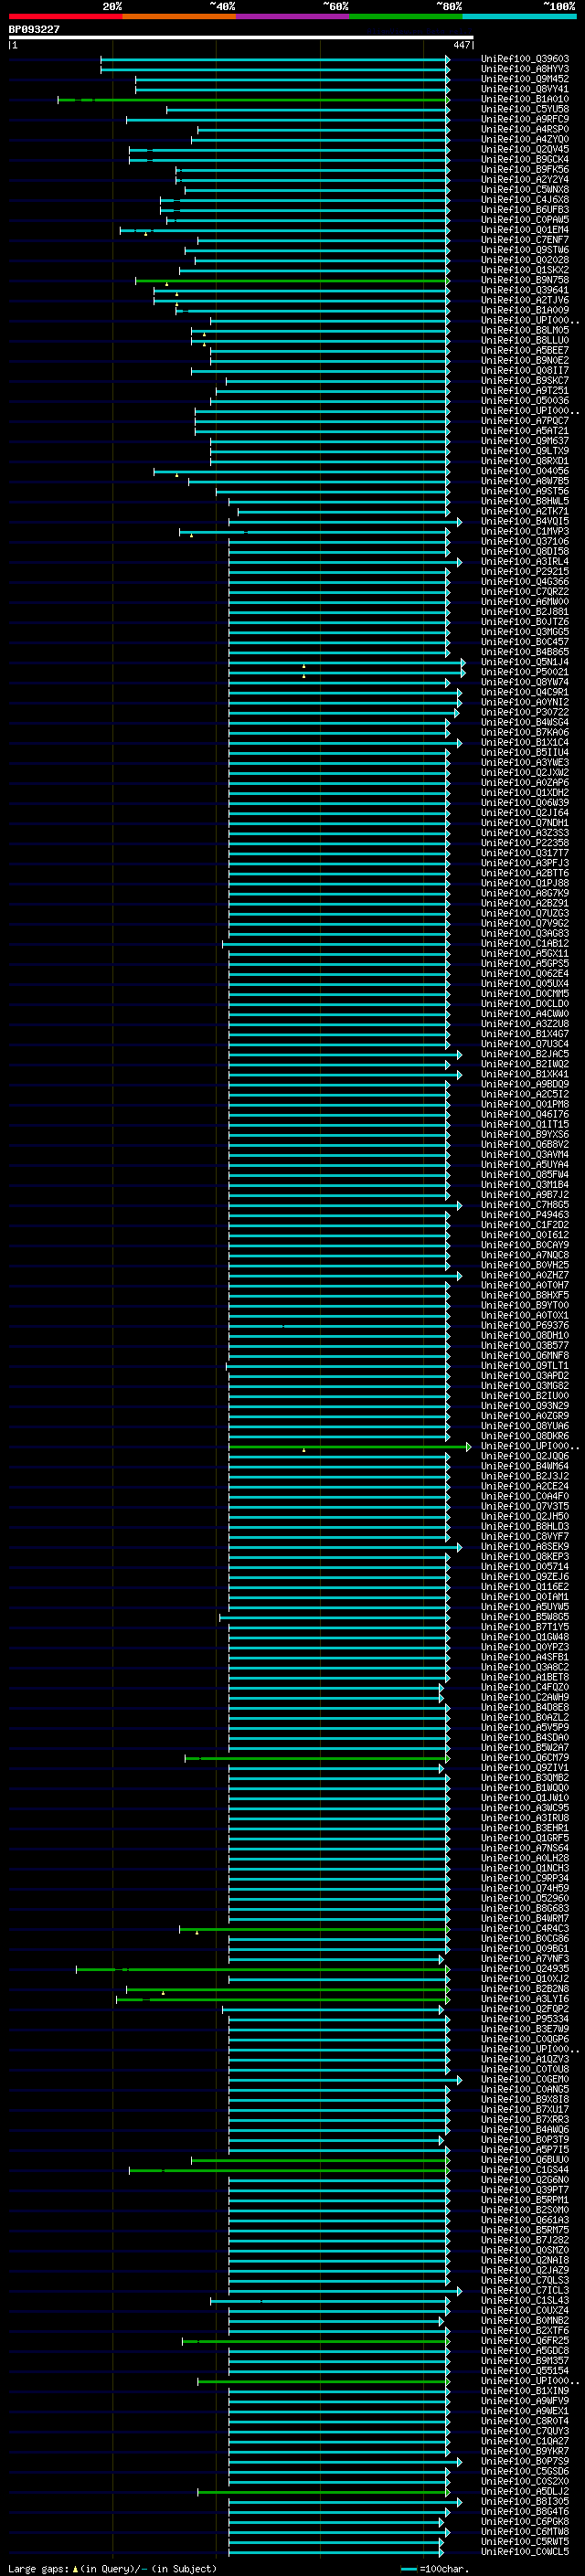Select the UniRef100_A4RSP0 entry
Image resolution: width=585 pixels, height=2576 pixels.
coord(524,129)
